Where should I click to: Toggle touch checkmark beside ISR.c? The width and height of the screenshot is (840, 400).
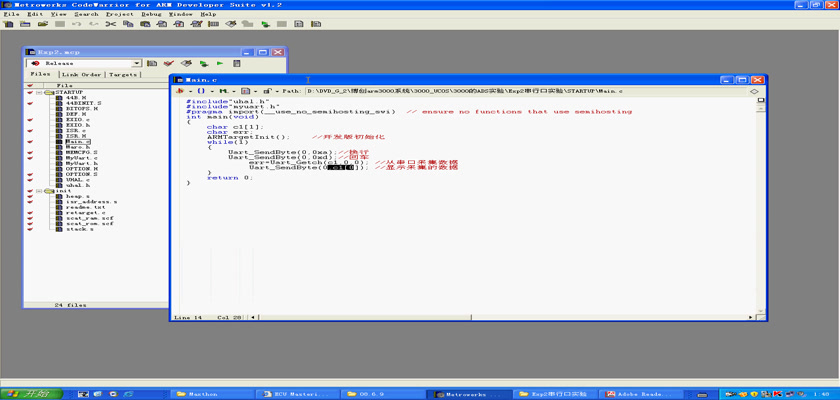coord(30,131)
